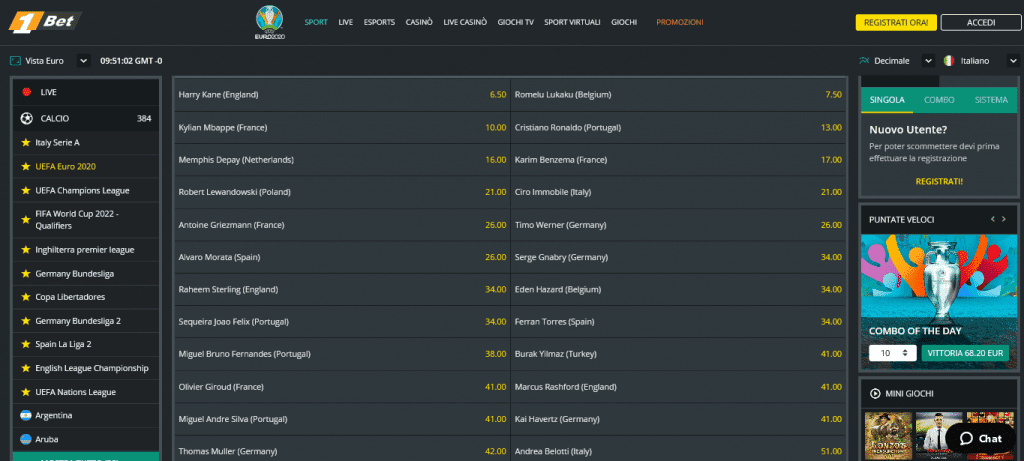
Task: Select FIFA World Cup 2022 Qualifiers
Action: coord(86,220)
